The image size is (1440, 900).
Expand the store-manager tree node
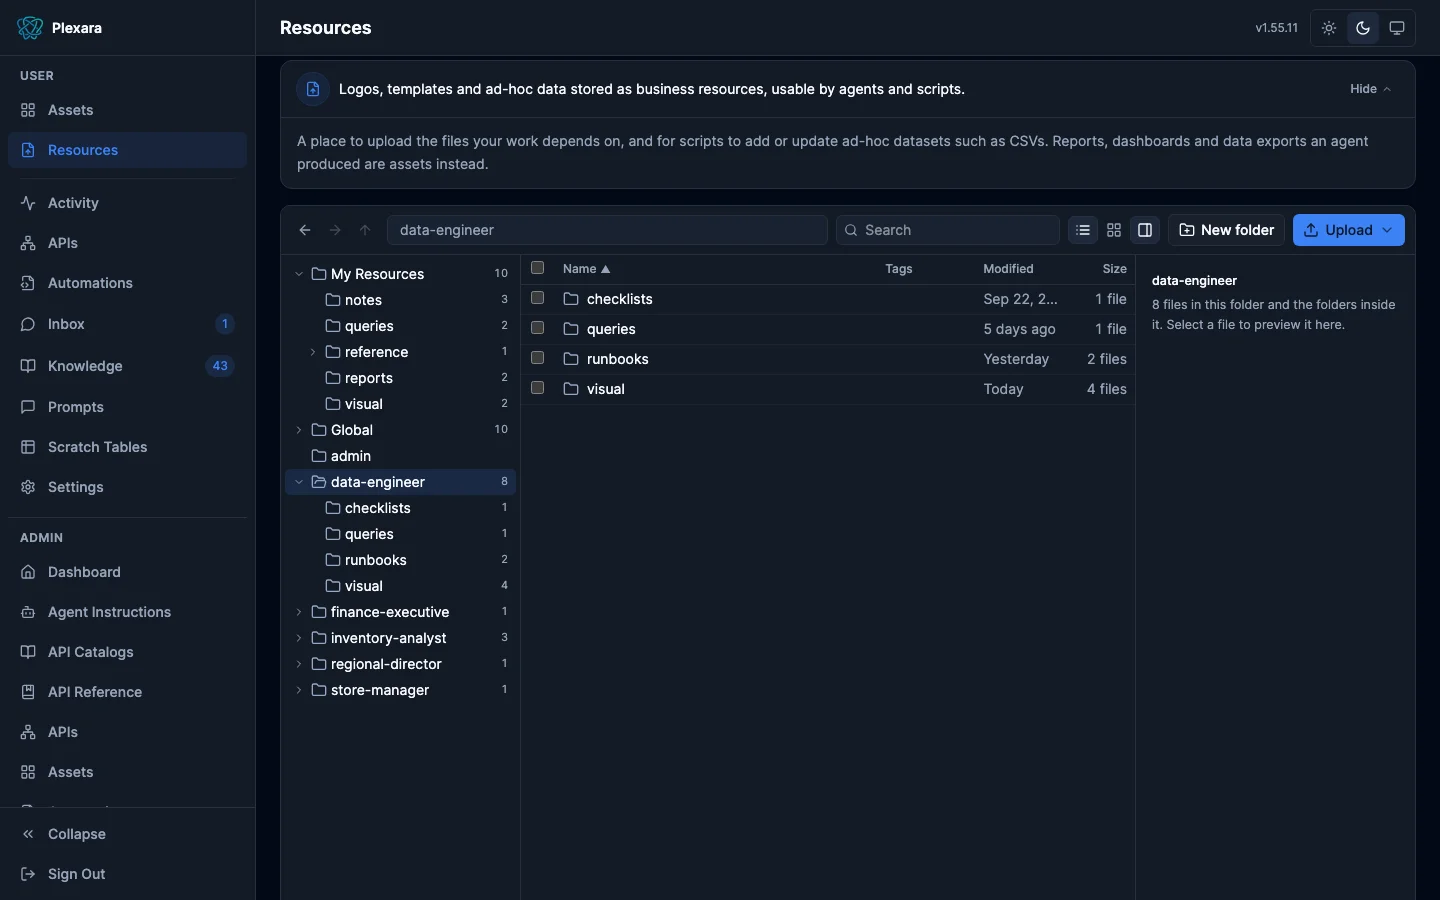pos(299,690)
